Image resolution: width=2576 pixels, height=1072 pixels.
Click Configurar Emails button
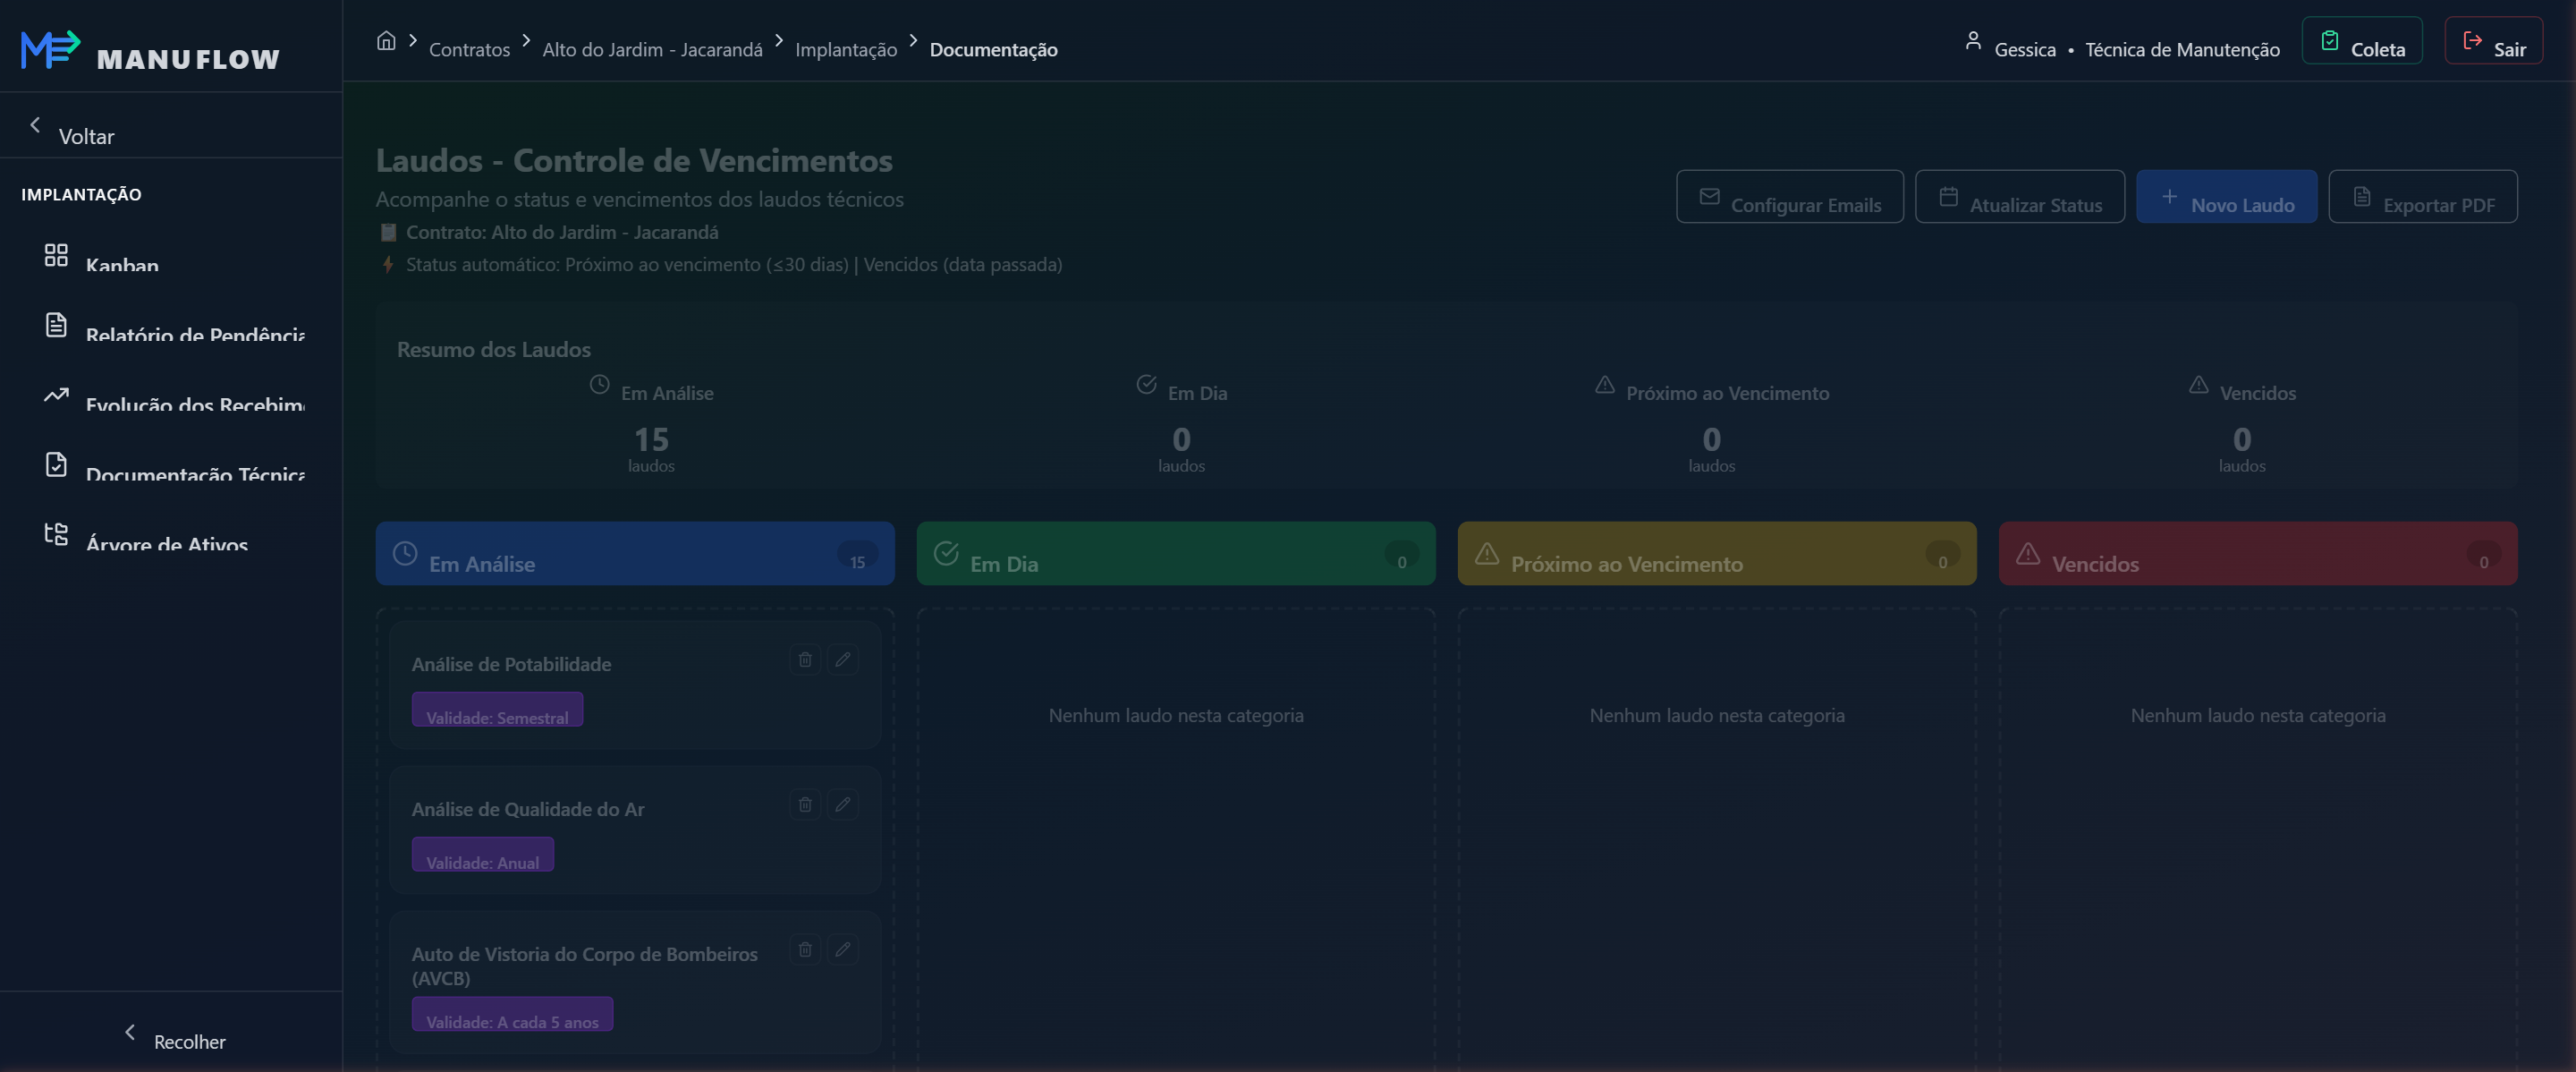(x=1789, y=197)
